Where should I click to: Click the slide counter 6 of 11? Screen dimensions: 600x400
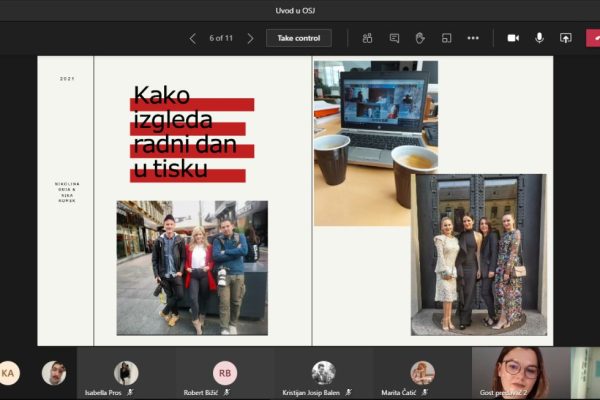pos(220,38)
